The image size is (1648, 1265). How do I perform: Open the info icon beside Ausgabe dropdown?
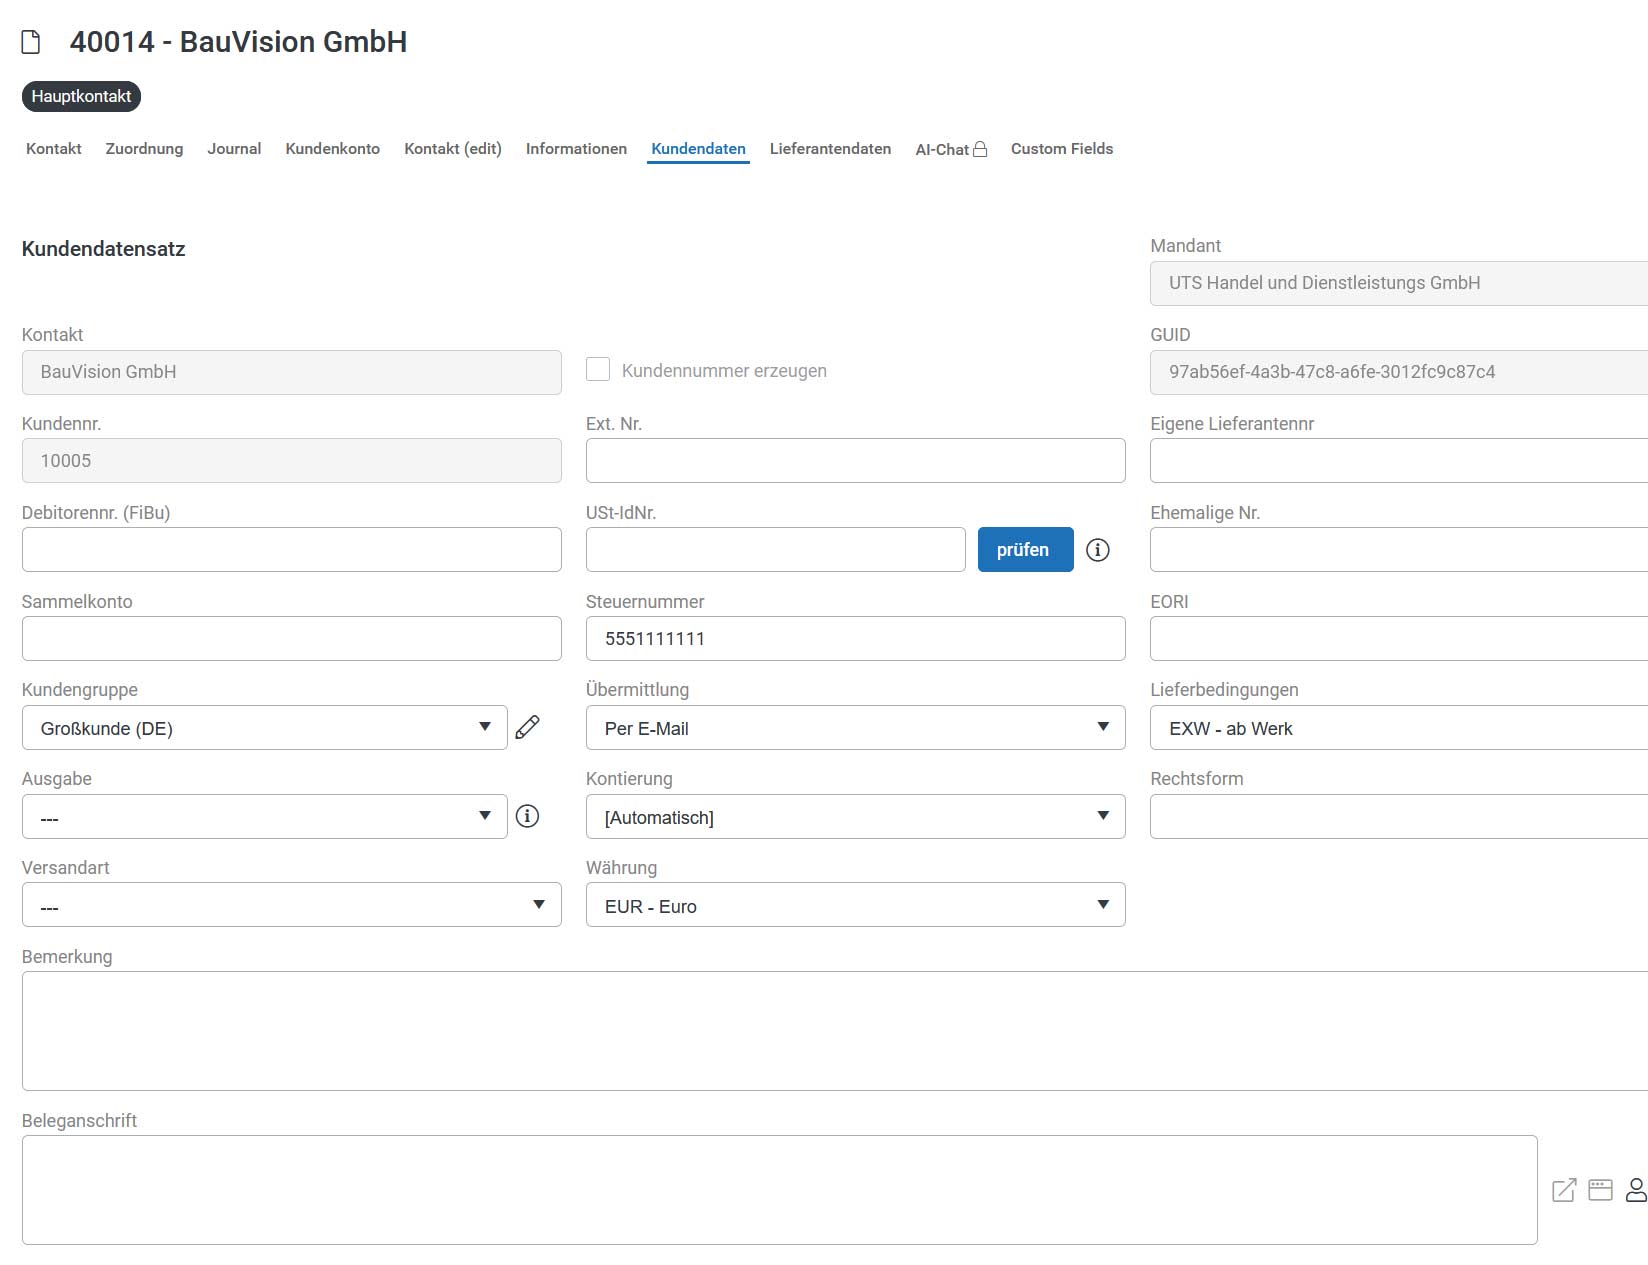527,816
